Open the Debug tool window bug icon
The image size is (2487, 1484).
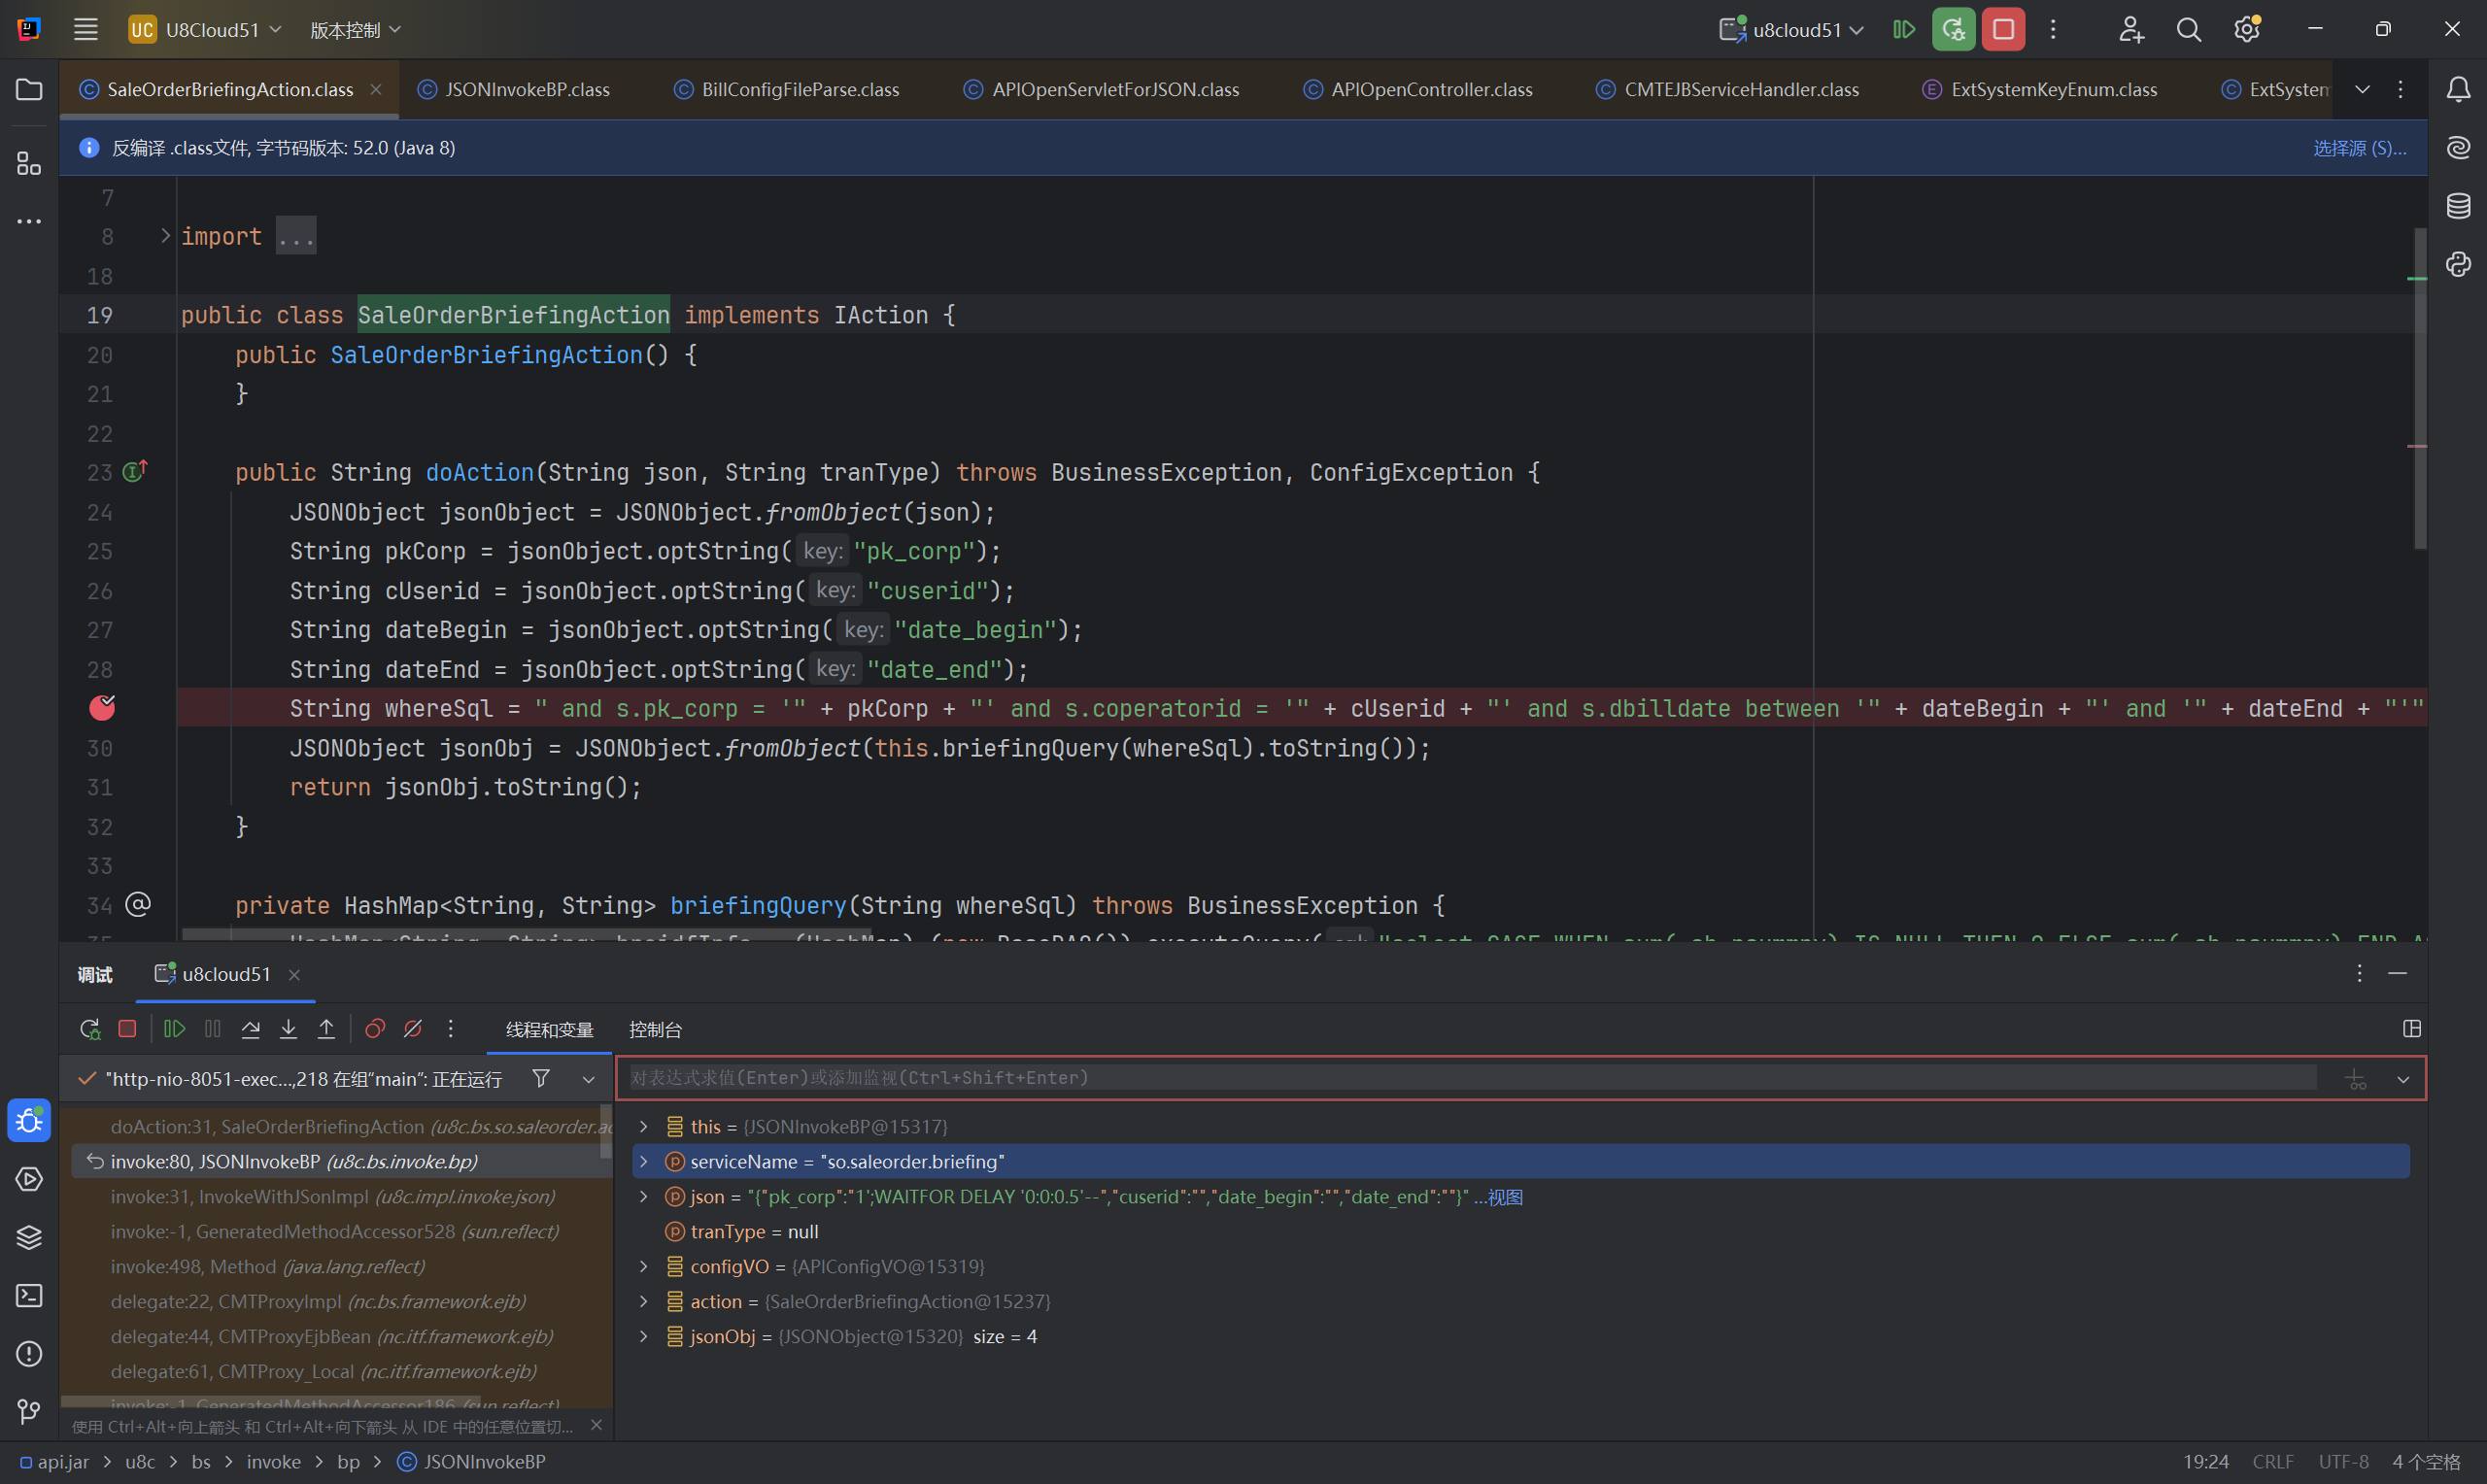29,1120
